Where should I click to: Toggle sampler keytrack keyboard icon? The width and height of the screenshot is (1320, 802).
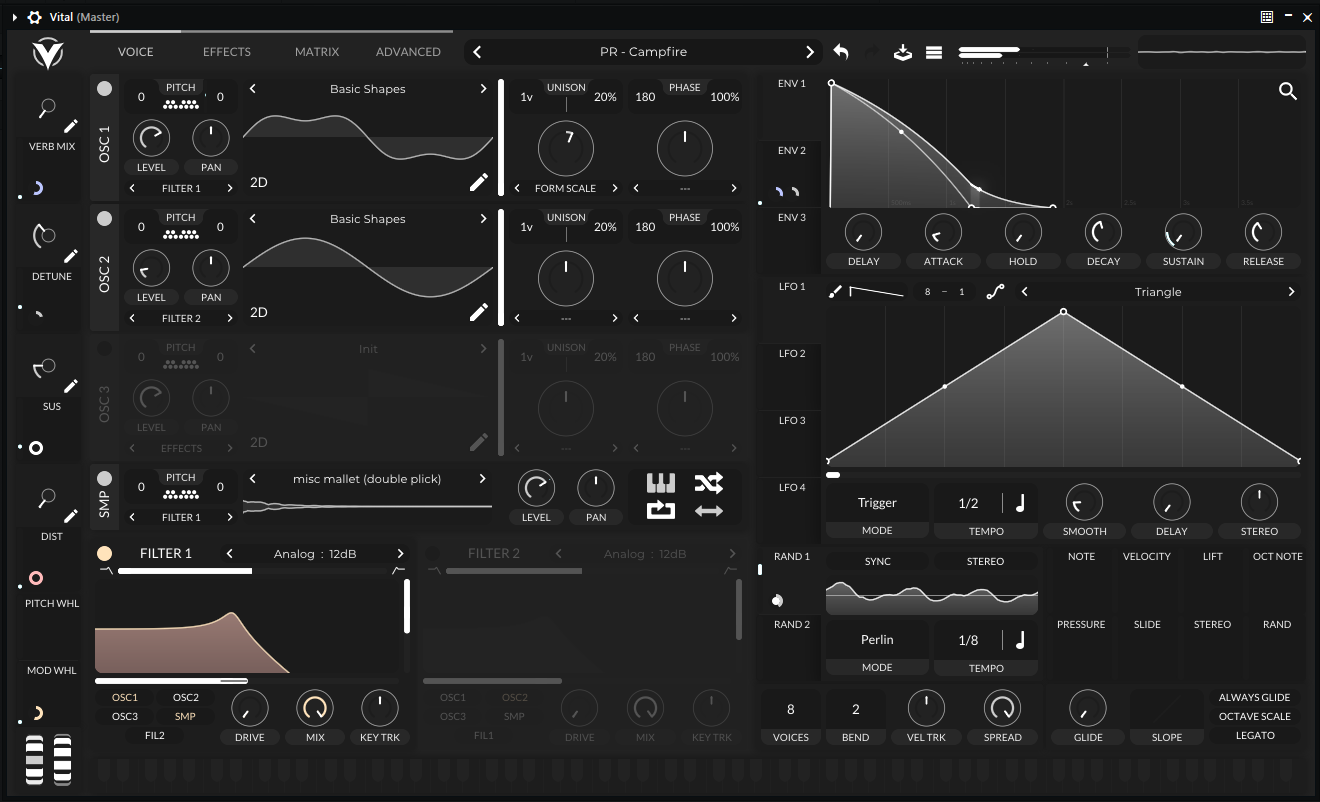661,484
